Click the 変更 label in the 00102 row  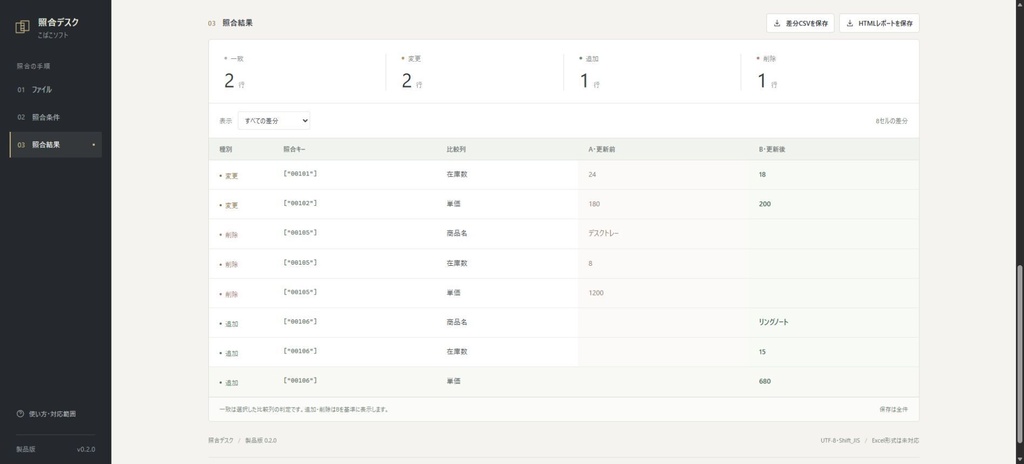click(x=231, y=205)
